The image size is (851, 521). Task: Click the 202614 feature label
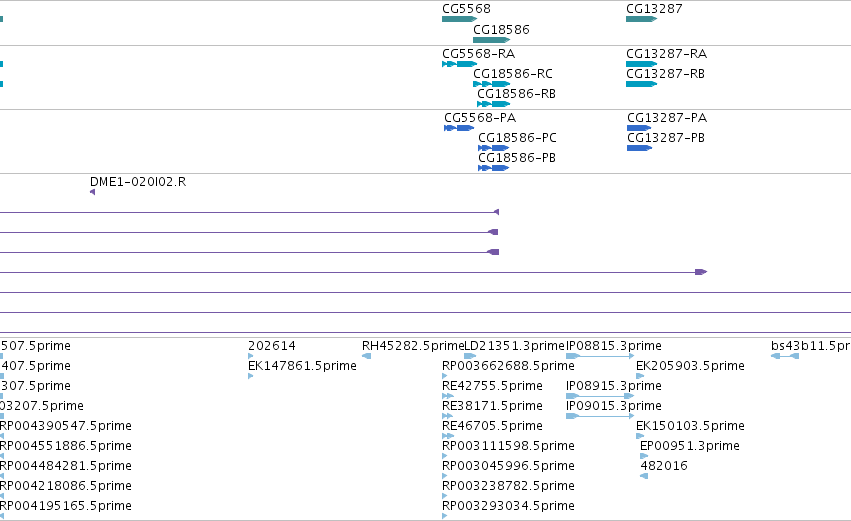[272, 346]
